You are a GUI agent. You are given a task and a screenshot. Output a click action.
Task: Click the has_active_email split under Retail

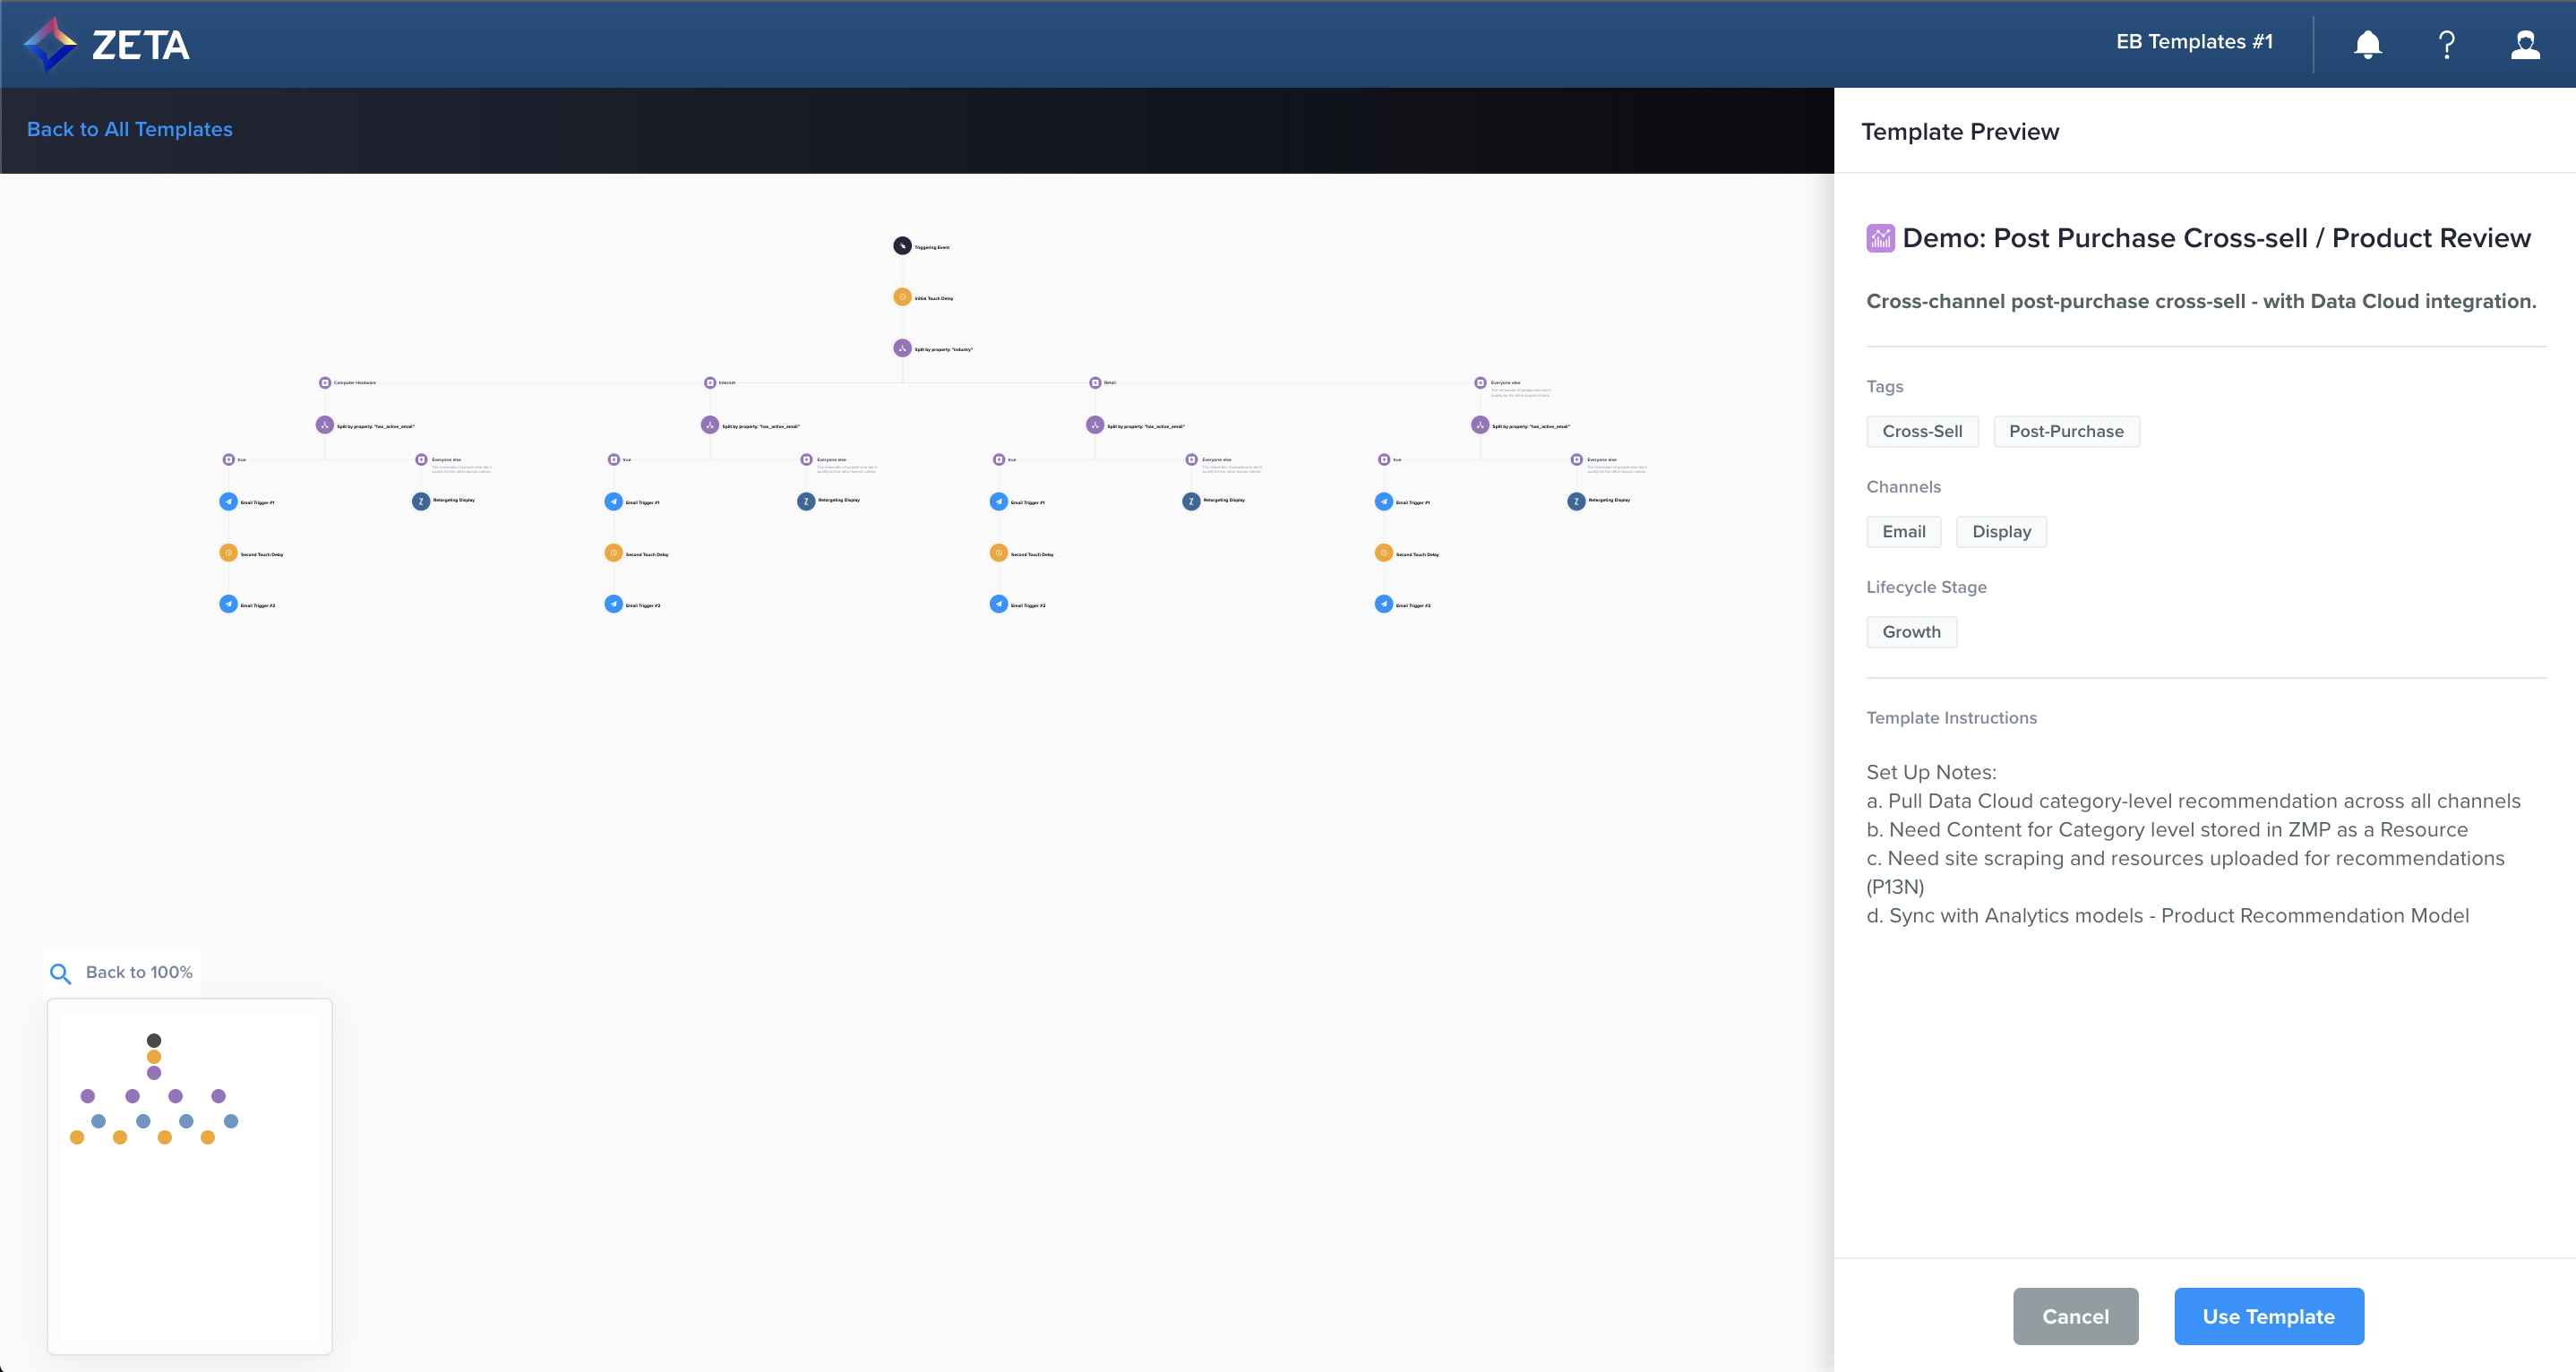(x=1095, y=425)
